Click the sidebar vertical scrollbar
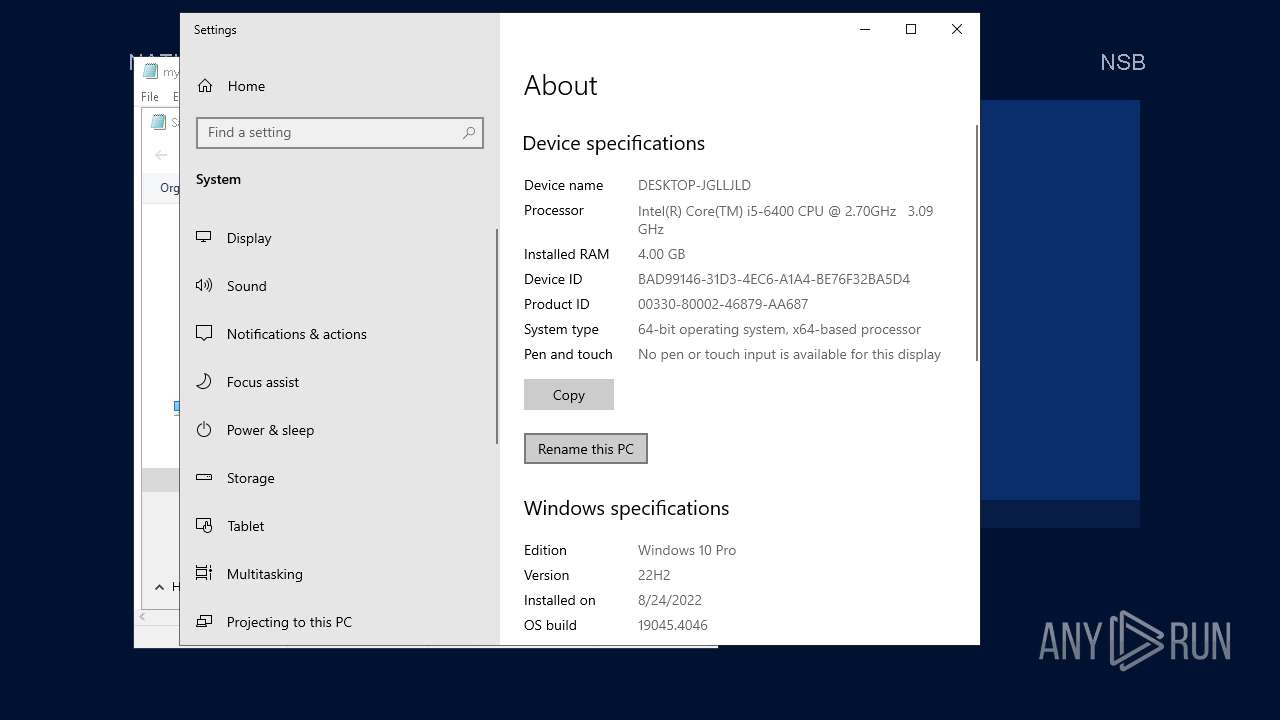Viewport: 1280px width, 720px height. tap(497, 336)
